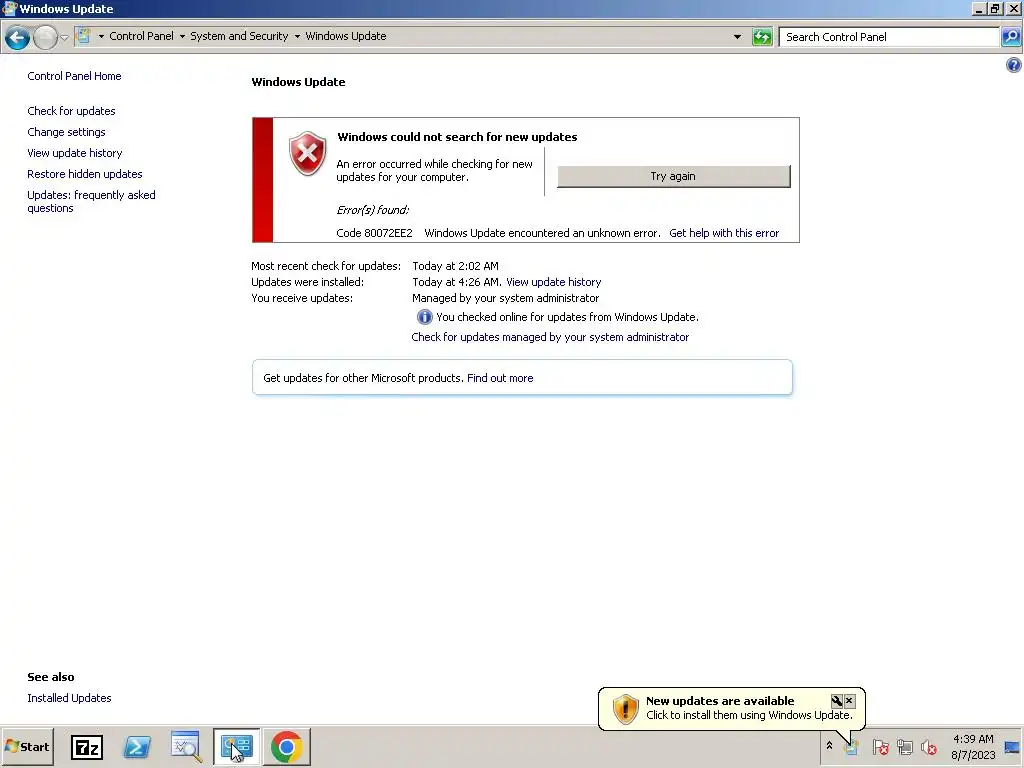The width and height of the screenshot is (1024, 768).
Task: Click the New updates are available balloon
Action: 731,708
